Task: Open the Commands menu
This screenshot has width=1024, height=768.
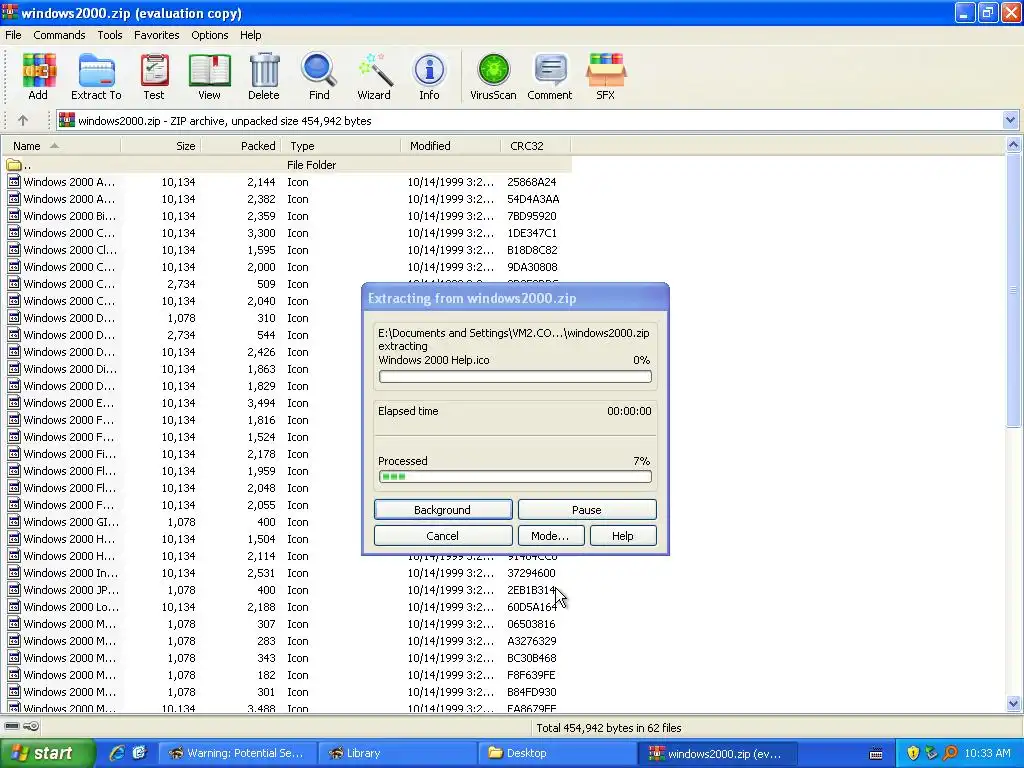Action: (x=59, y=35)
